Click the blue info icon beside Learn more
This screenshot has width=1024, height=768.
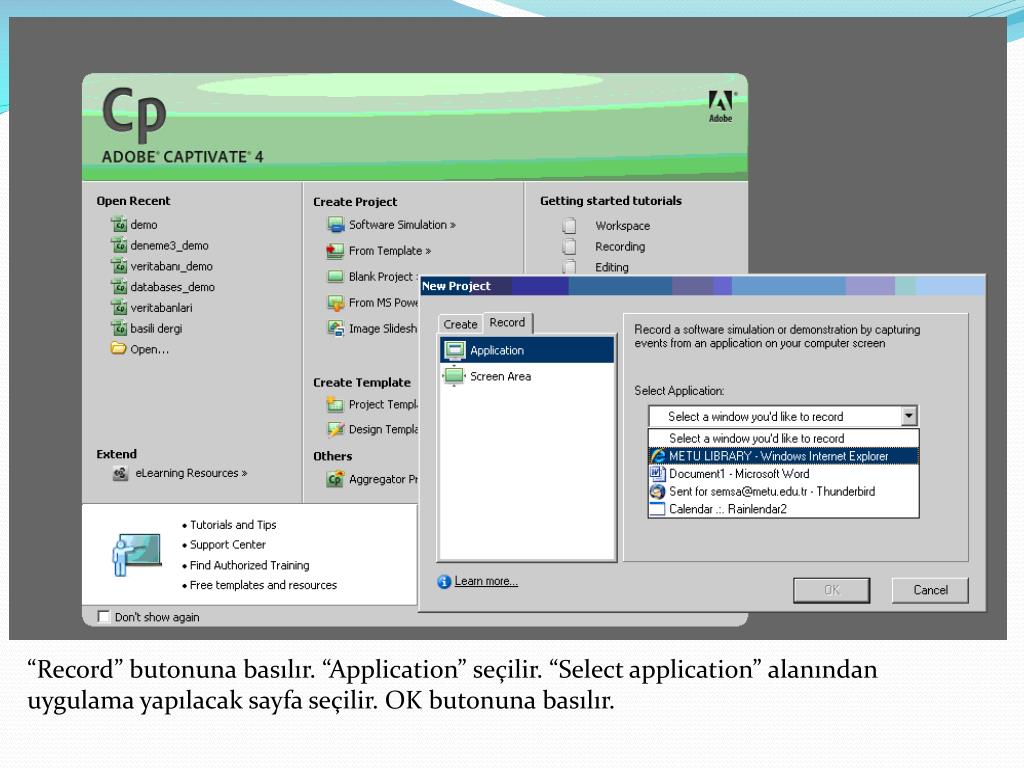(444, 582)
